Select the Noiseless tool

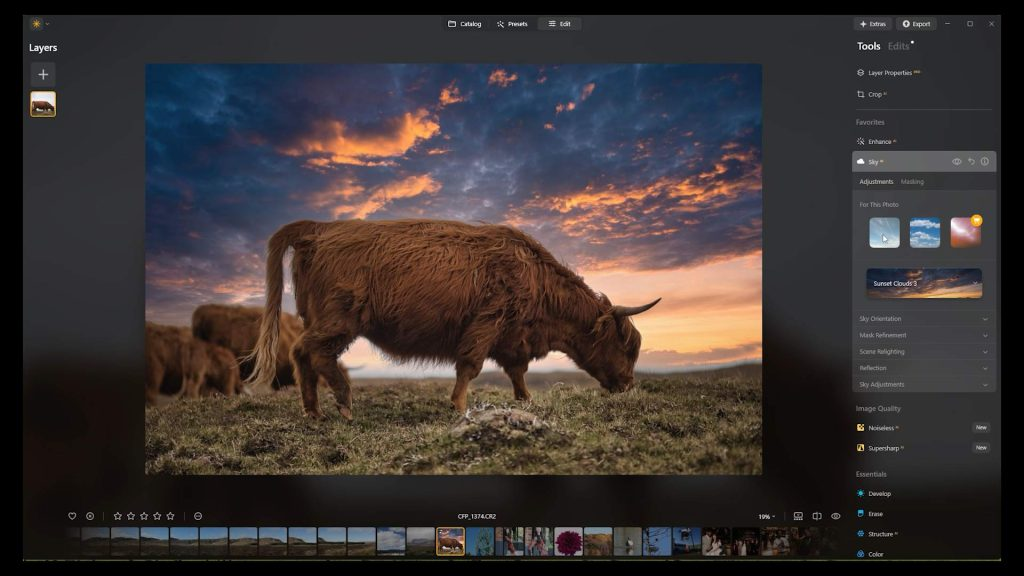(886, 427)
